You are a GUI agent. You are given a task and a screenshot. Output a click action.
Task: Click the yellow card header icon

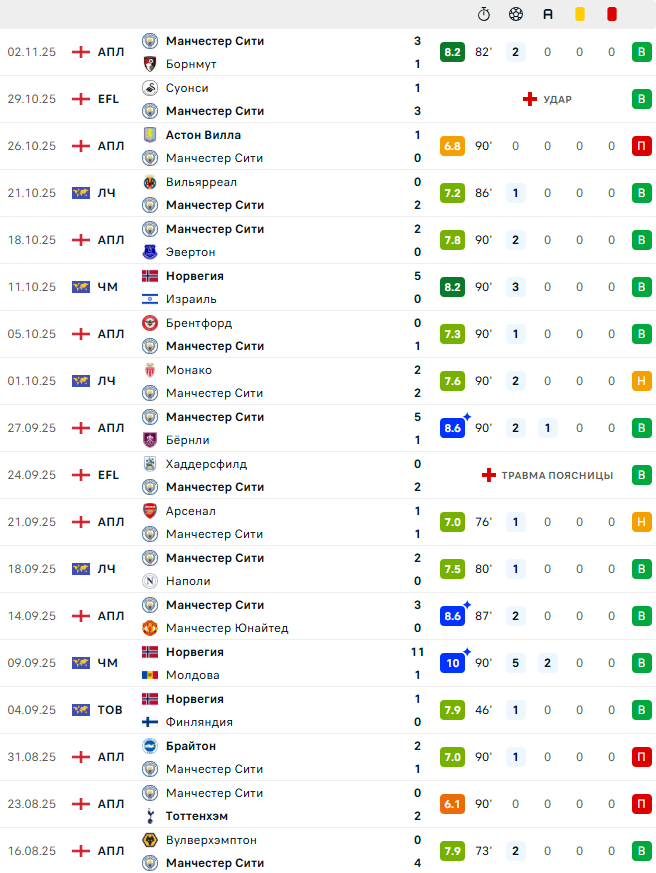580,14
